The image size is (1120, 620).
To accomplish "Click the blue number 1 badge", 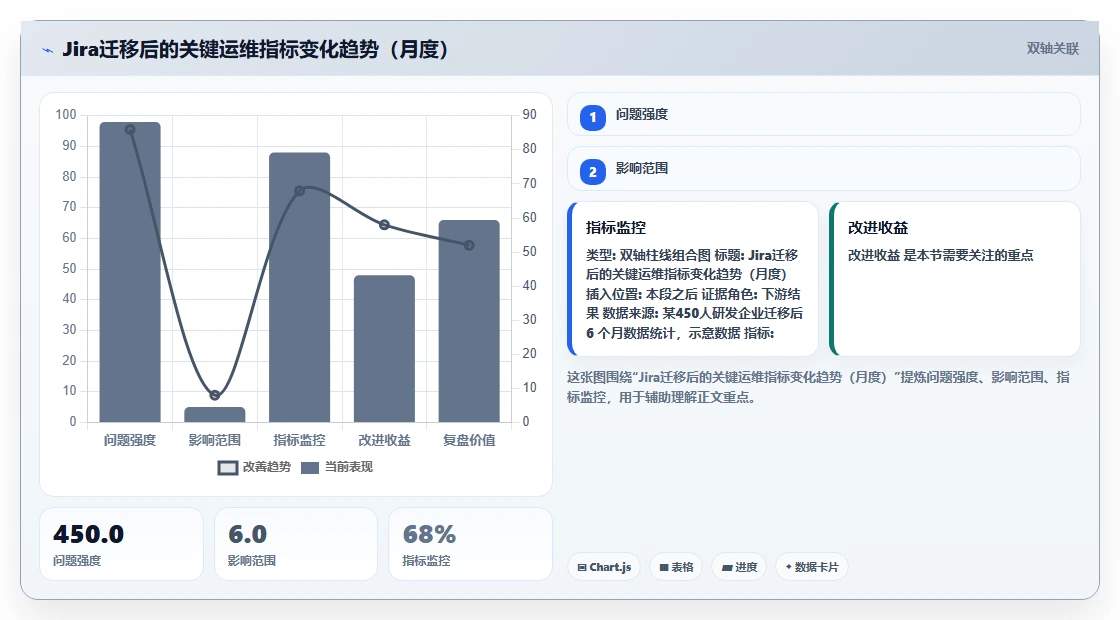I will click(x=592, y=117).
